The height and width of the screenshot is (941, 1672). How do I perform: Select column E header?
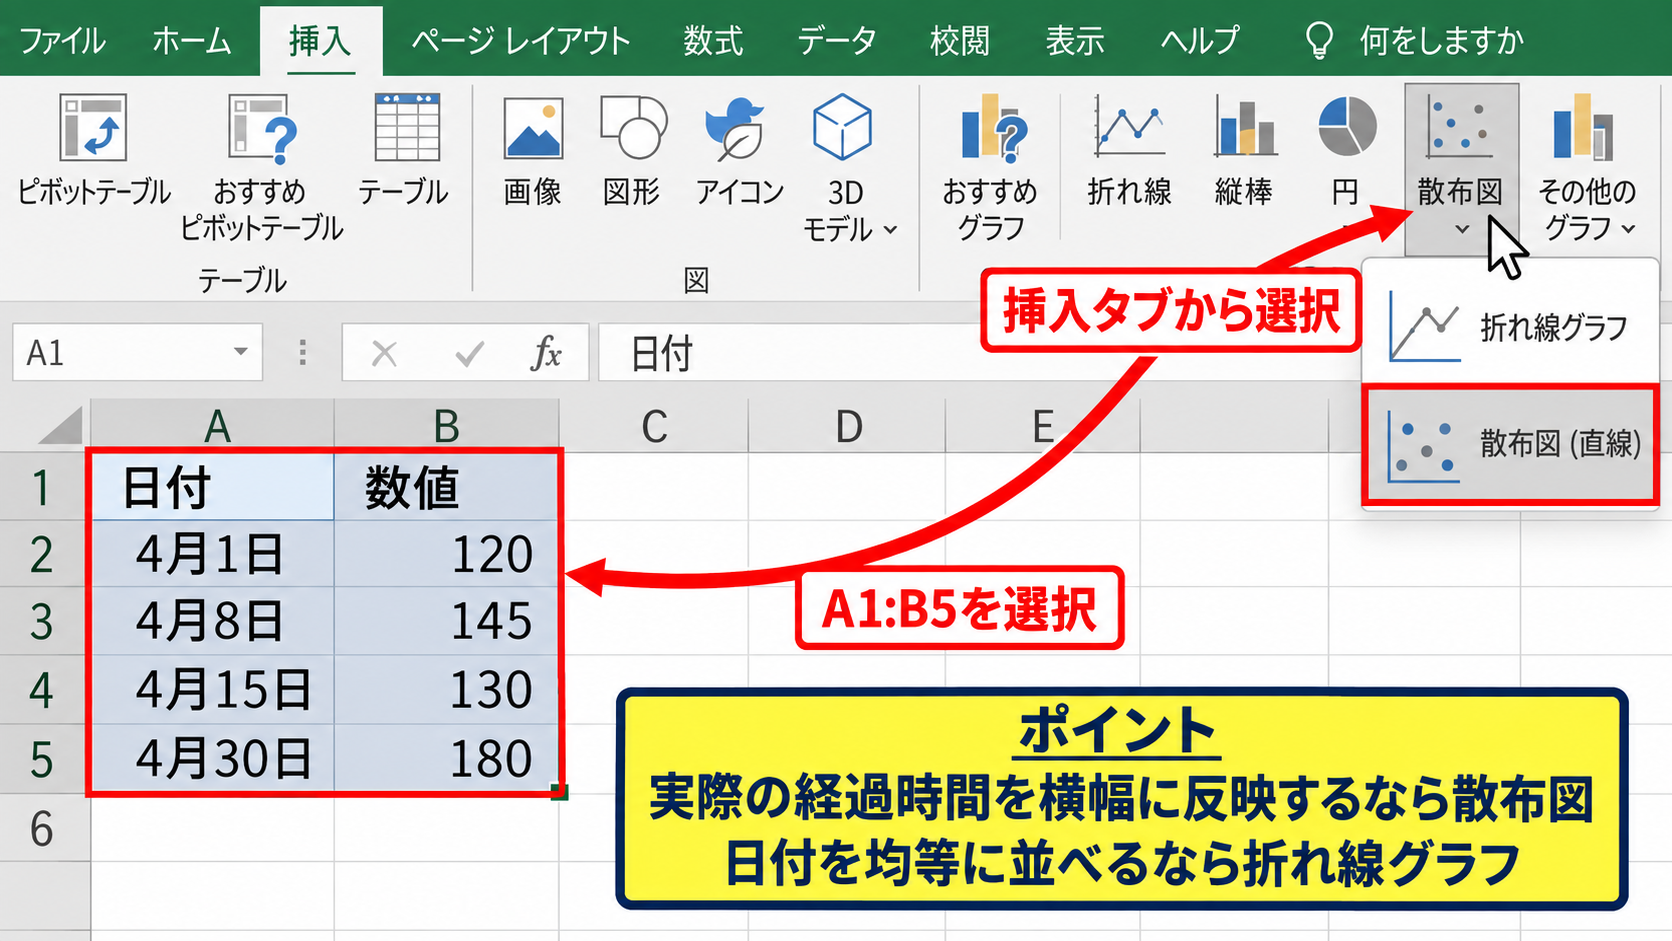pyautogui.click(x=1043, y=426)
